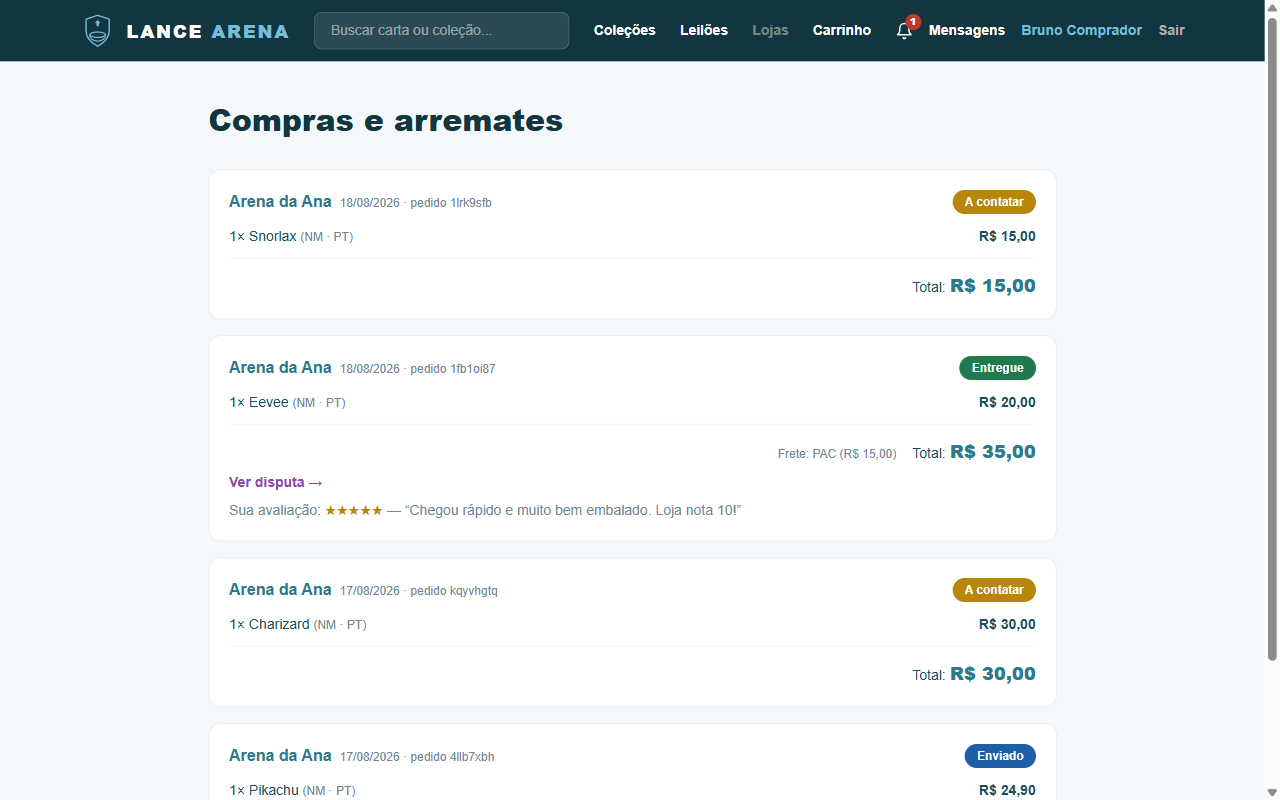Open Arena da Ana store on Pikachu order

pyautogui.click(x=280, y=755)
